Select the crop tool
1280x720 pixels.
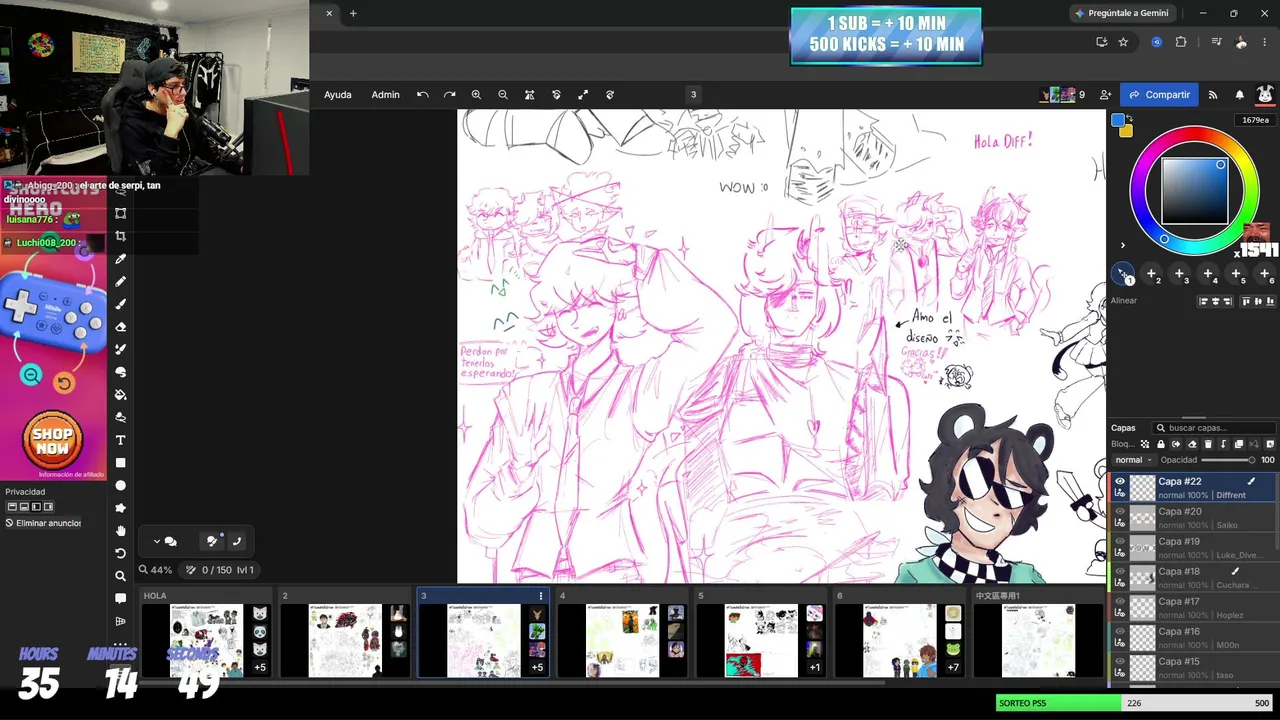pyautogui.click(x=121, y=236)
